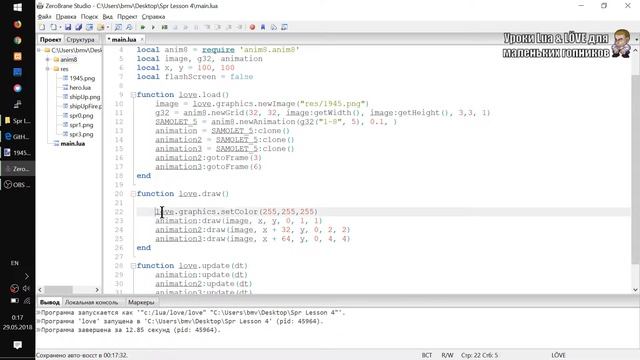This screenshot has width=640, height=360.
Task: Open the Файл menu
Action: tap(44, 17)
